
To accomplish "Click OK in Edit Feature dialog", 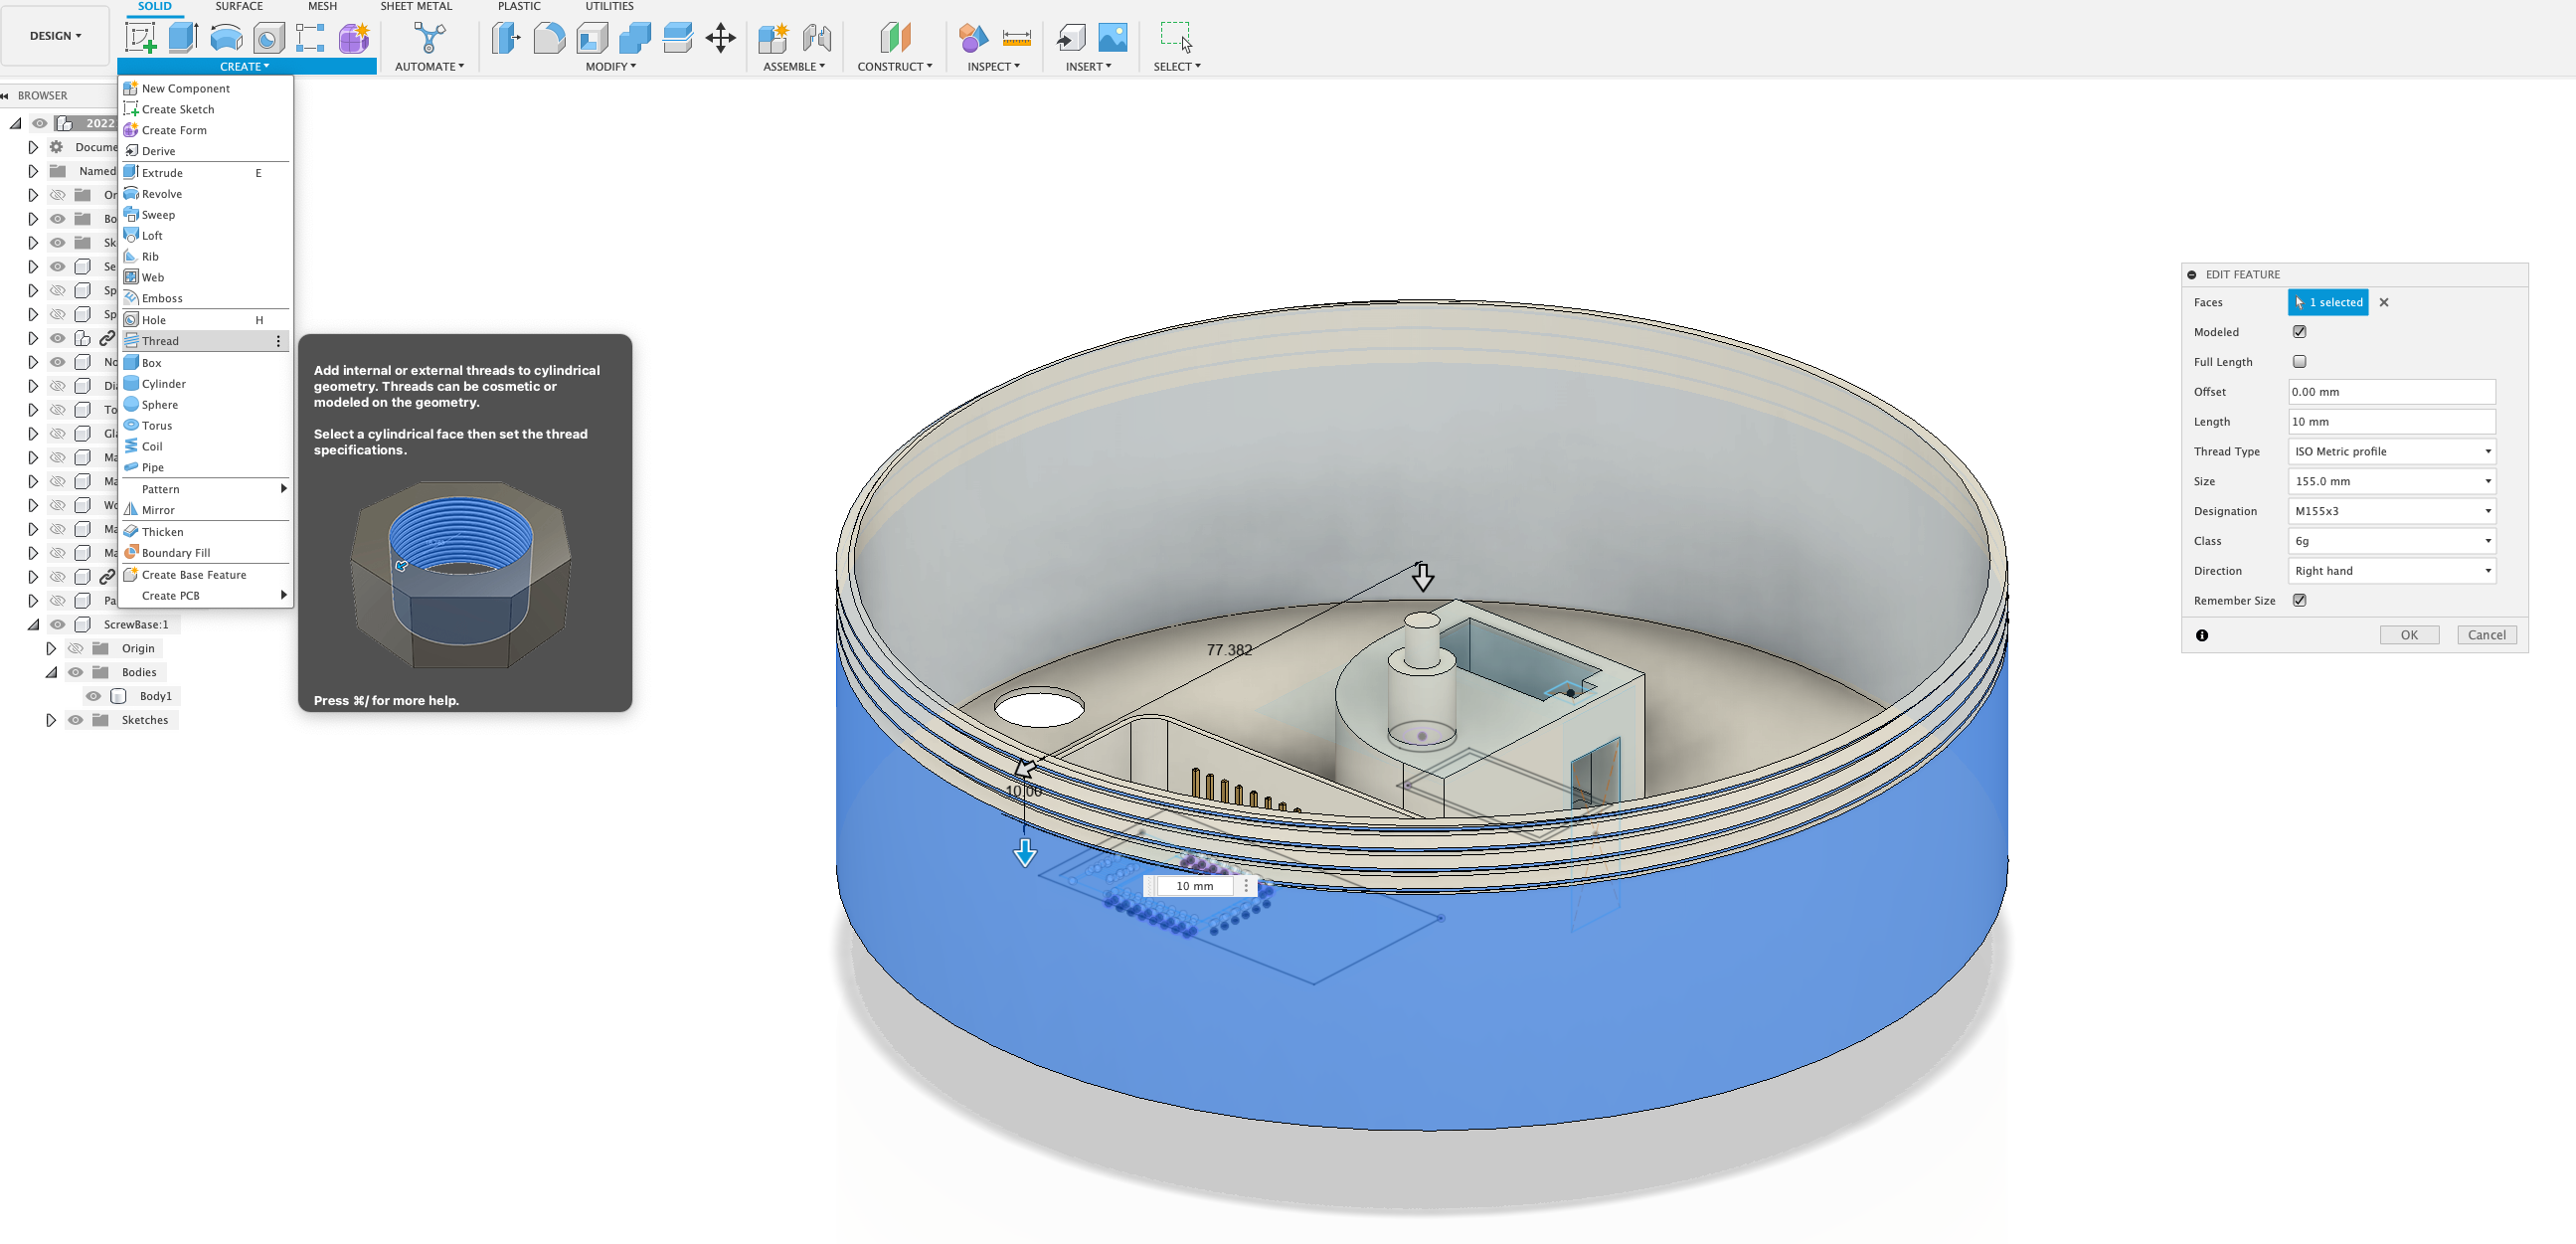I will tap(2409, 635).
